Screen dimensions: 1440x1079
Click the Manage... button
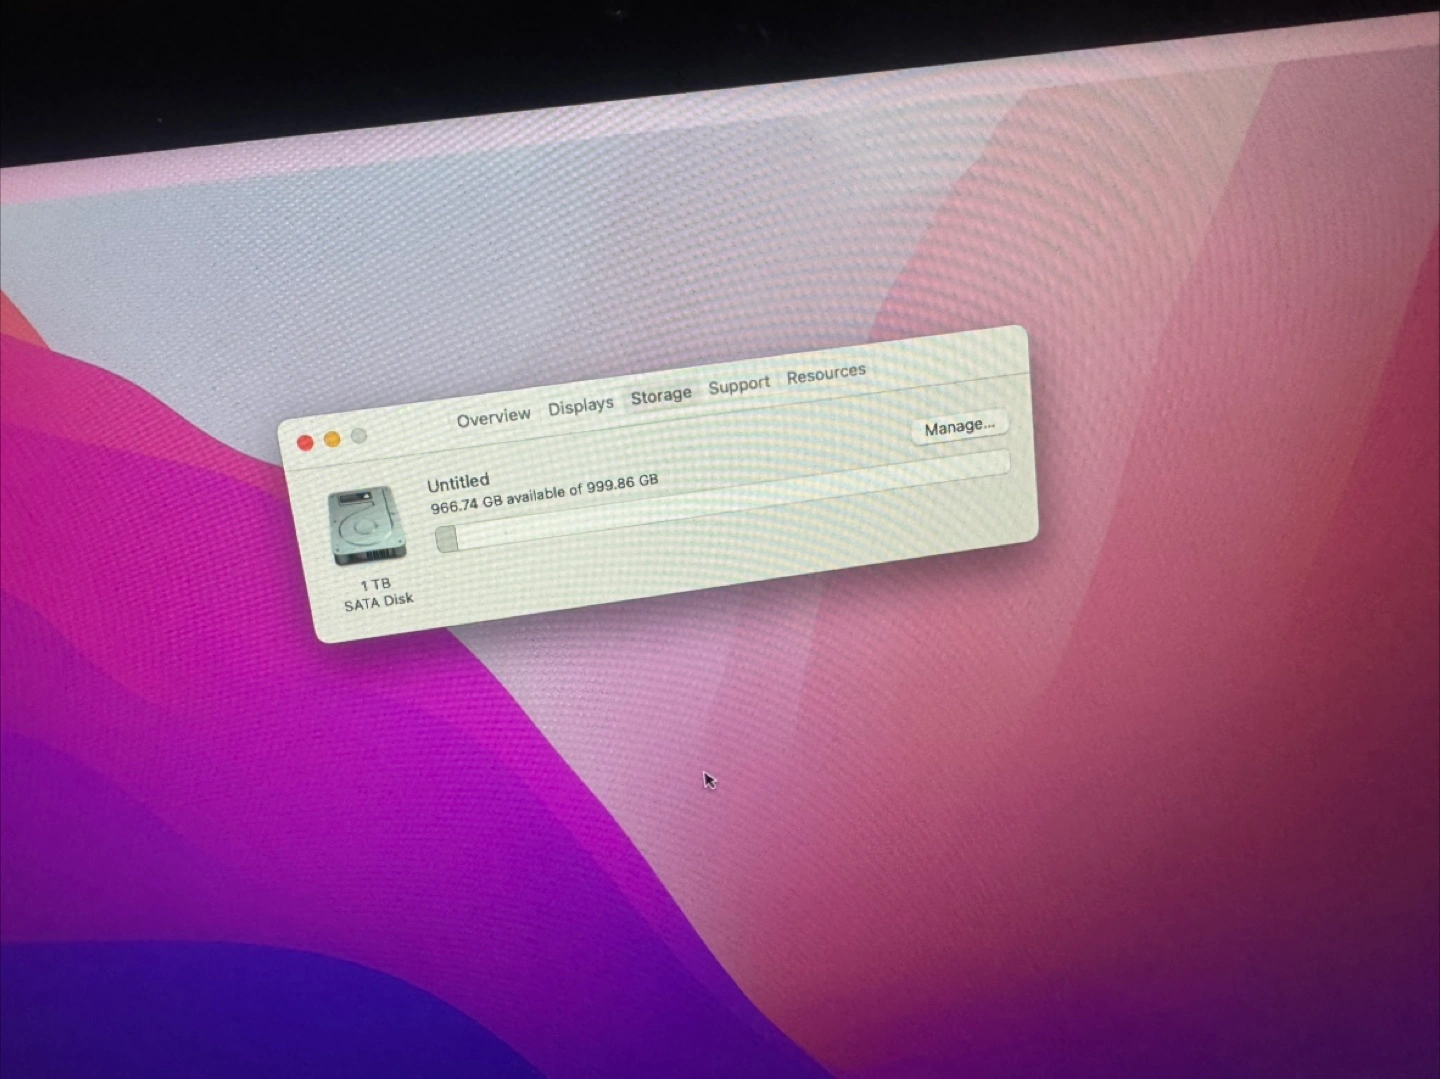(959, 427)
